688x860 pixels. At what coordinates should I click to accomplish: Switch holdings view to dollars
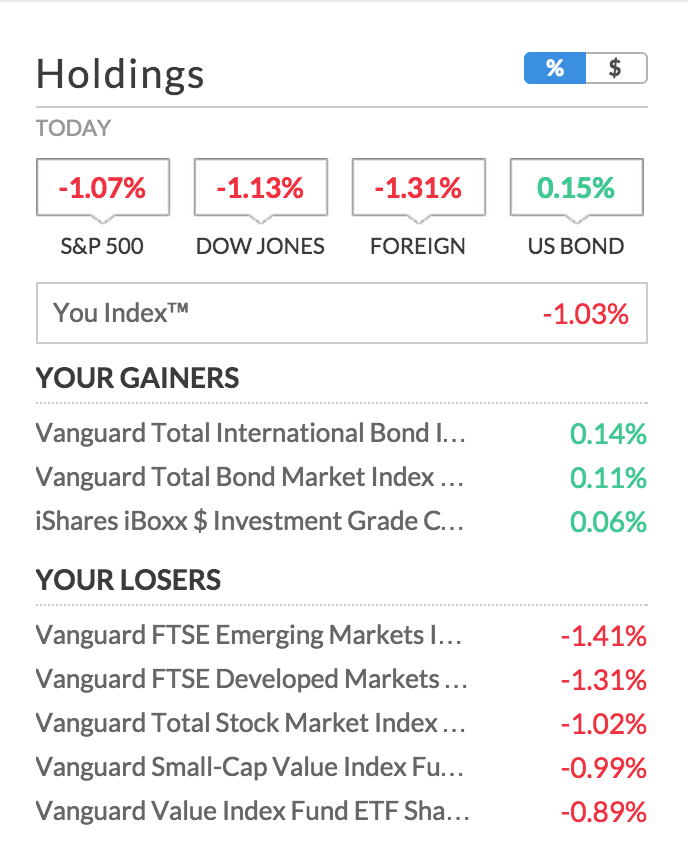[x=616, y=68]
